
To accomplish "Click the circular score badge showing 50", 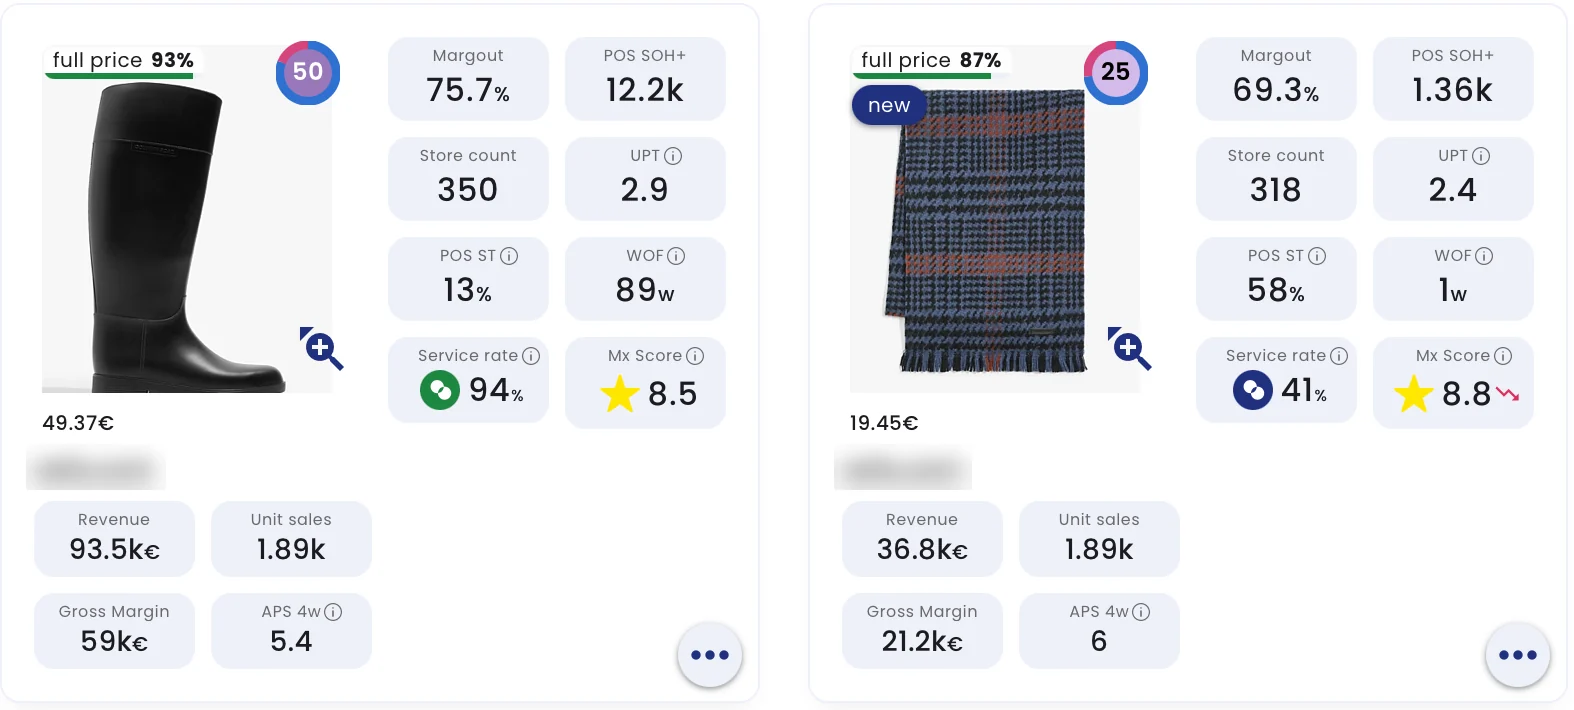I will pyautogui.click(x=308, y=72).
